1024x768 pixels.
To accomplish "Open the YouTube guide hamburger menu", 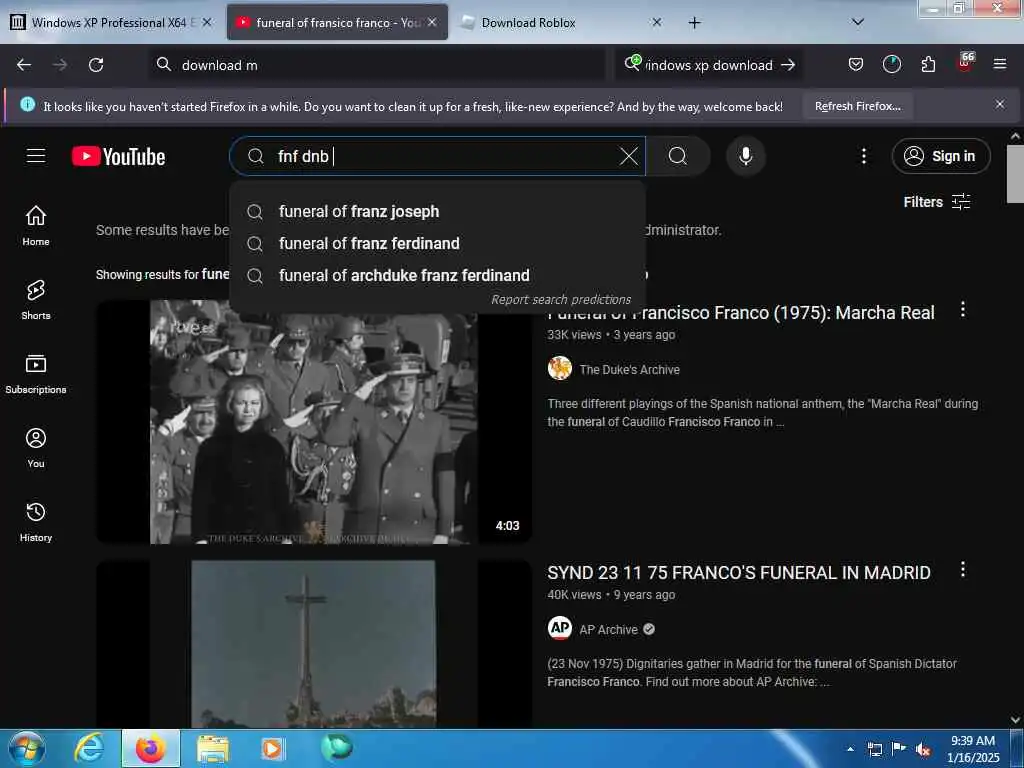I will (36, 156).
